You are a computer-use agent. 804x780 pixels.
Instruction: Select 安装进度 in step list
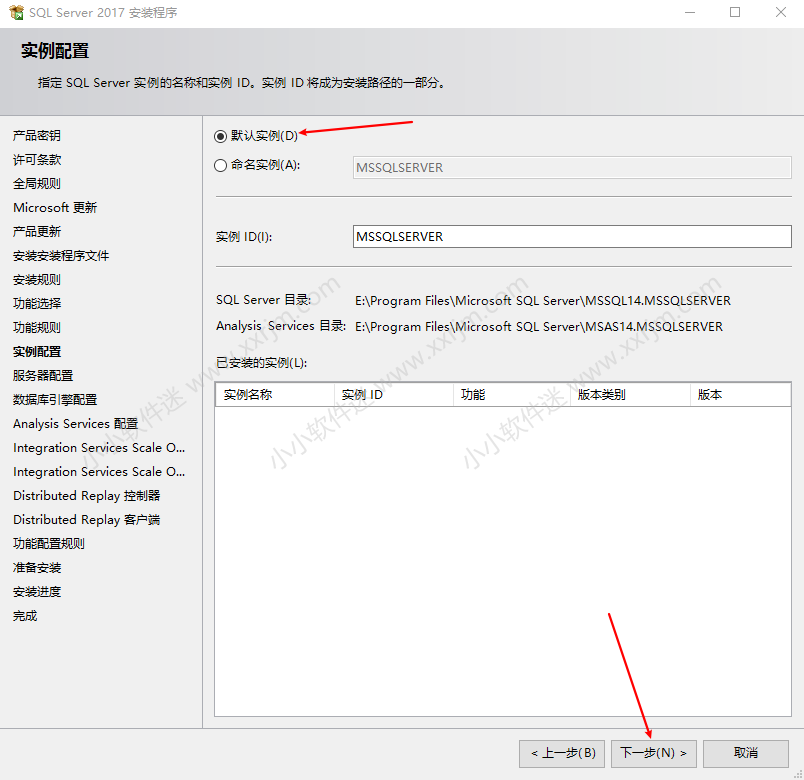pos(37,592)
